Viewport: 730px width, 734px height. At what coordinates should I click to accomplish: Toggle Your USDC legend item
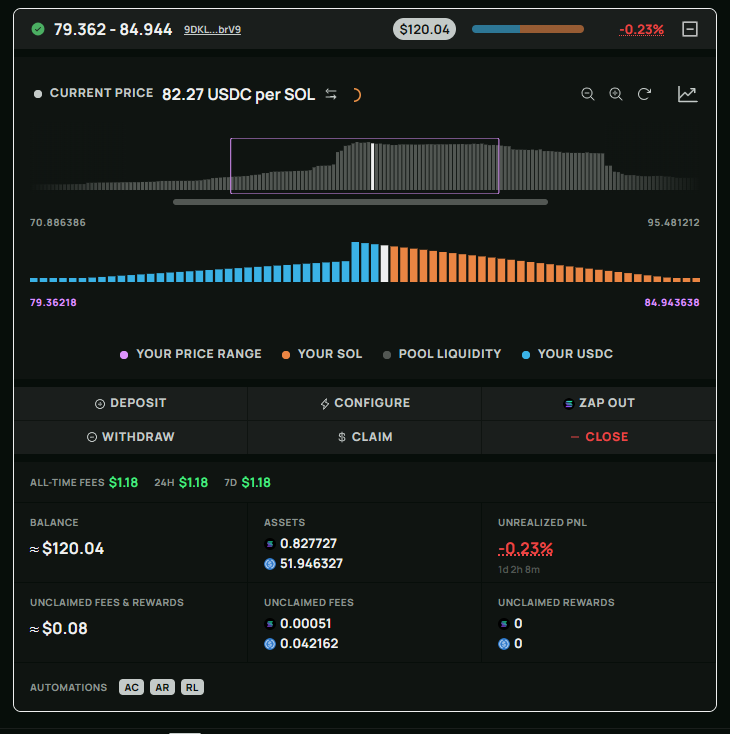(567, 354)
